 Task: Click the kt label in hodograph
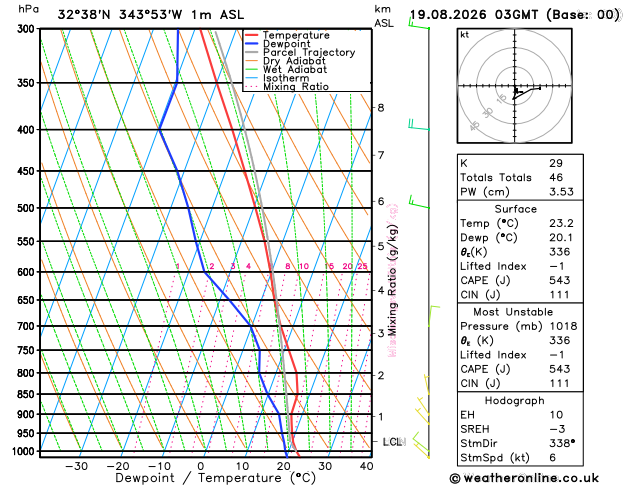465,35
